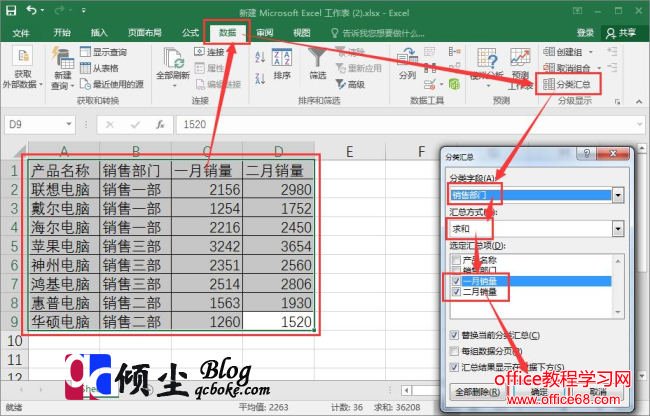Select cell containing 华硕电脑

click(x=64, y=322)
